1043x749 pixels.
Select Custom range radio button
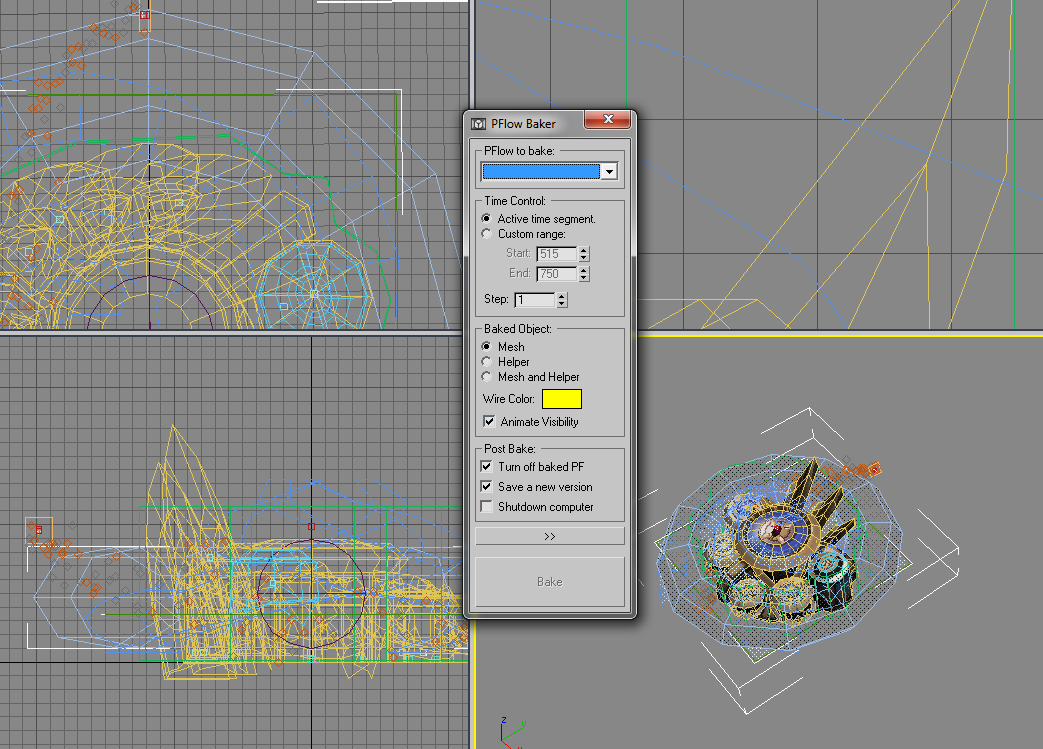pyautogui.click(x=486, y=233)
